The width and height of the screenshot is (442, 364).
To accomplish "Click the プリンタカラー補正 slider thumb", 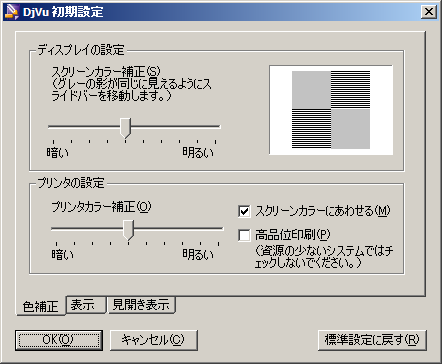I will [128, 230].
